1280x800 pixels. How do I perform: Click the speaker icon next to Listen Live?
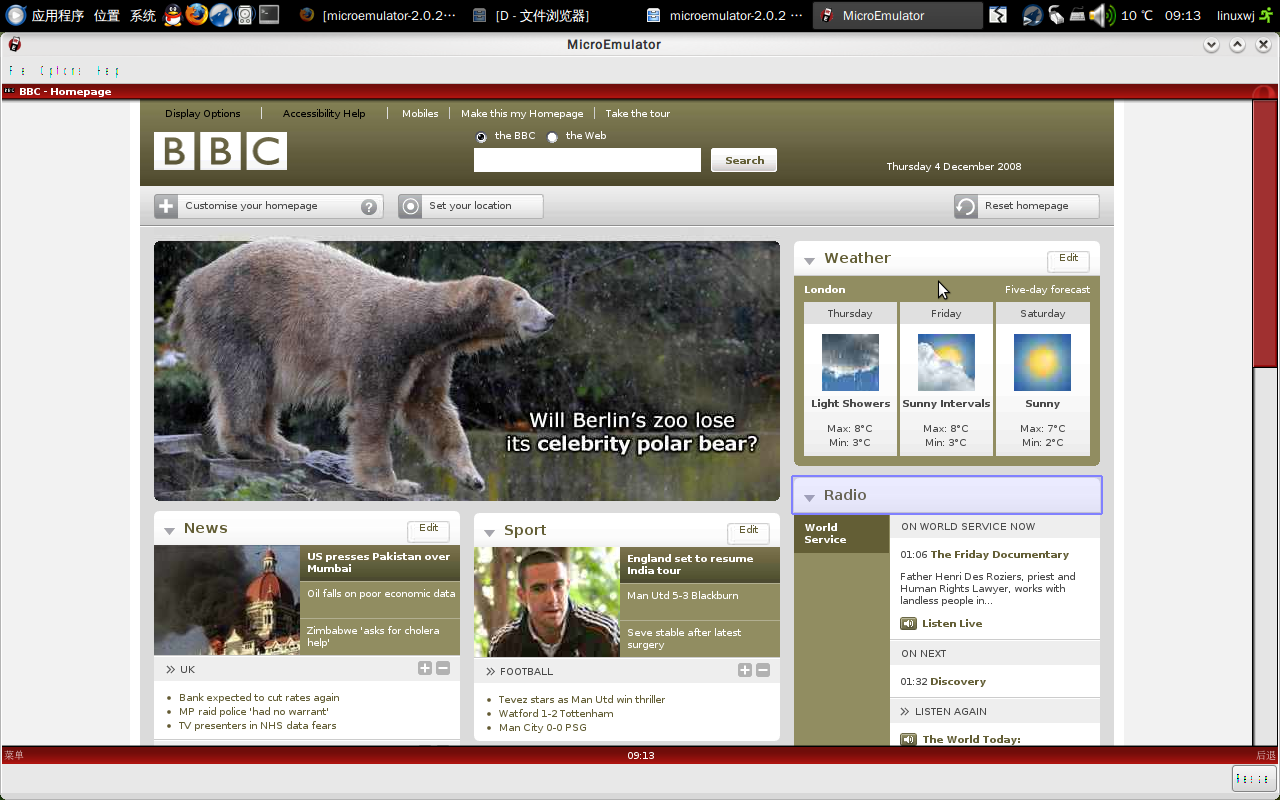[908, 623]
